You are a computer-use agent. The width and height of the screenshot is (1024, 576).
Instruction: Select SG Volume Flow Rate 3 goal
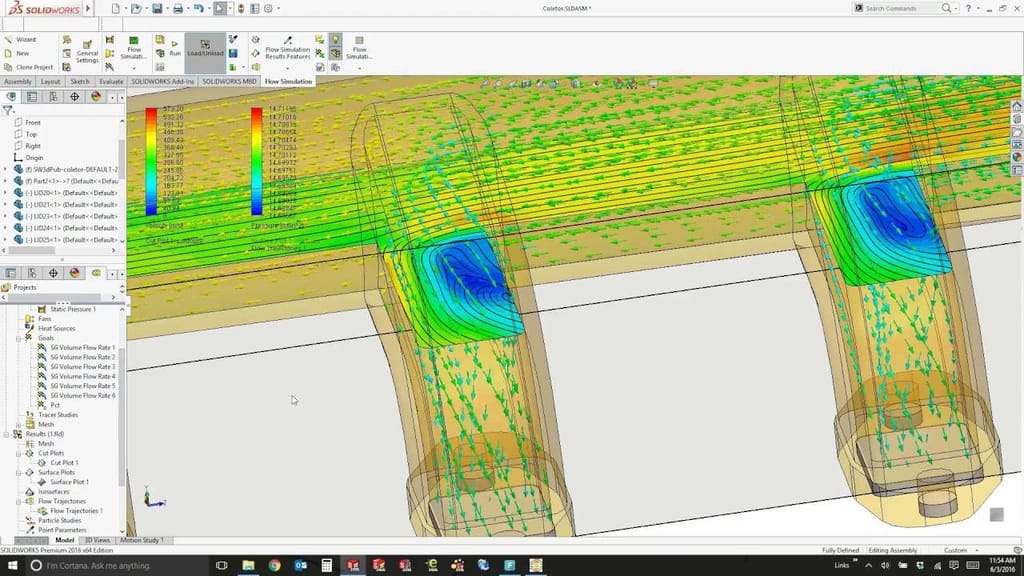coord(75,366)
